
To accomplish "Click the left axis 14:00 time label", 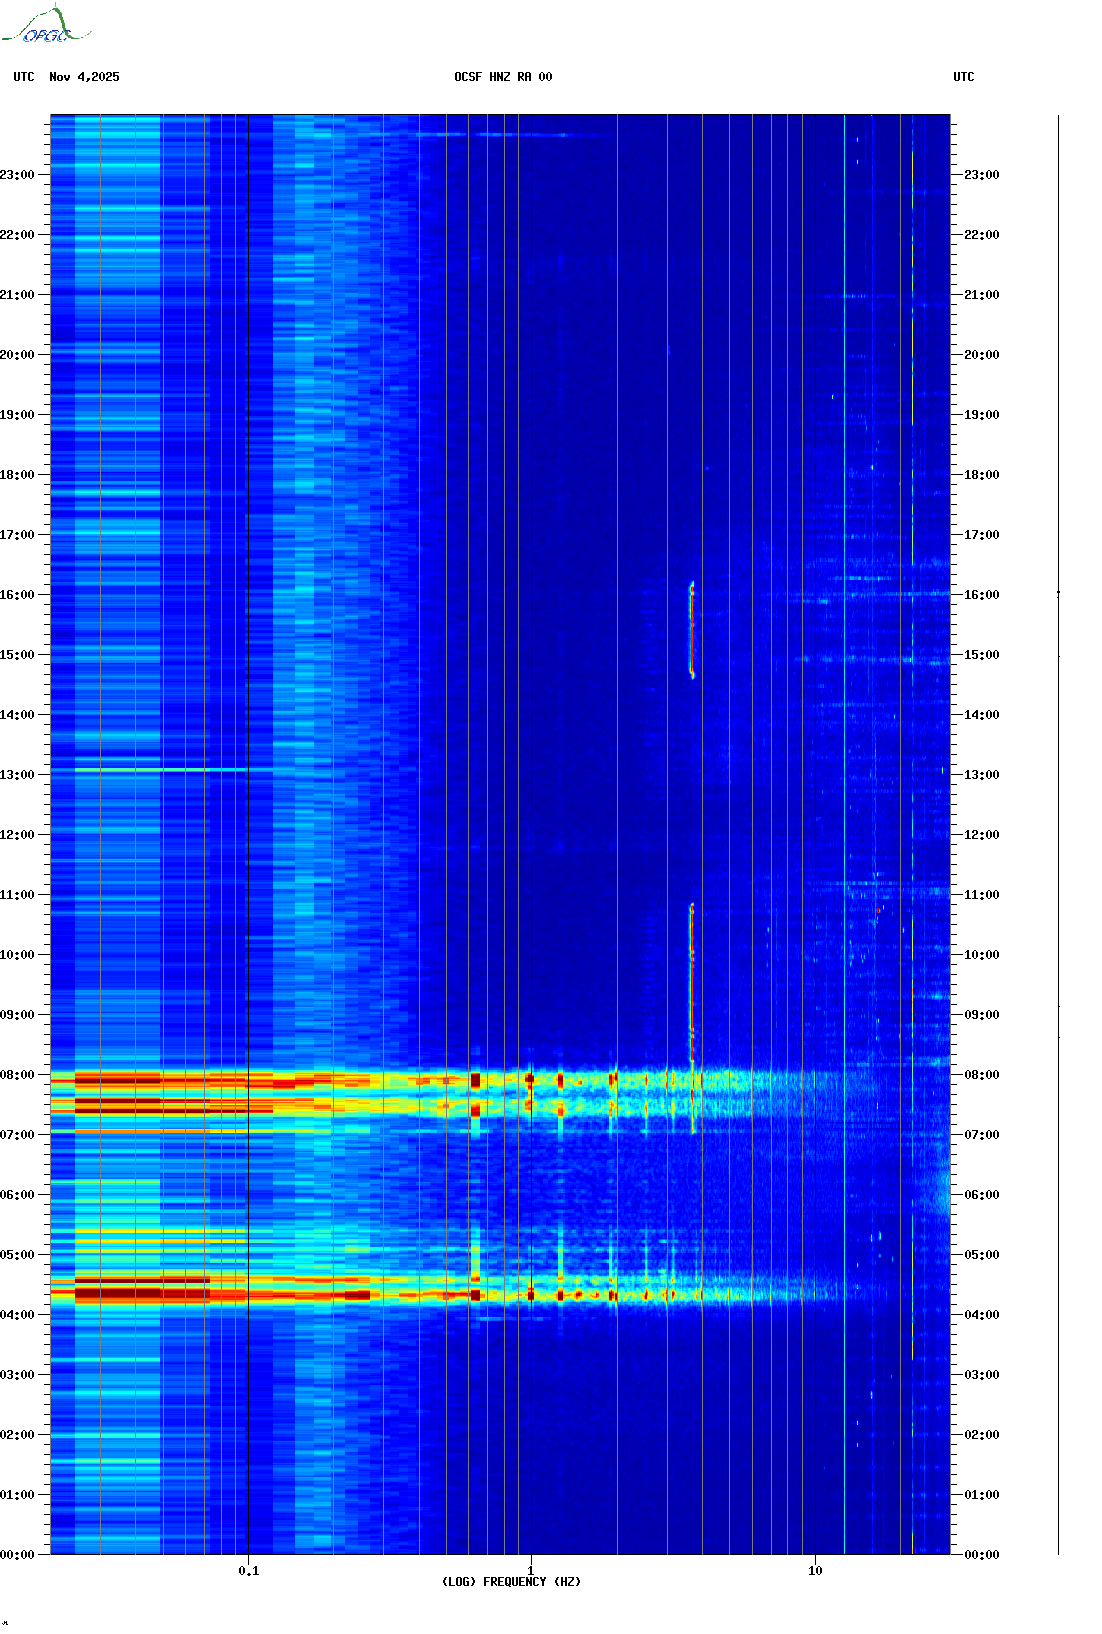I will coord(17,715).
